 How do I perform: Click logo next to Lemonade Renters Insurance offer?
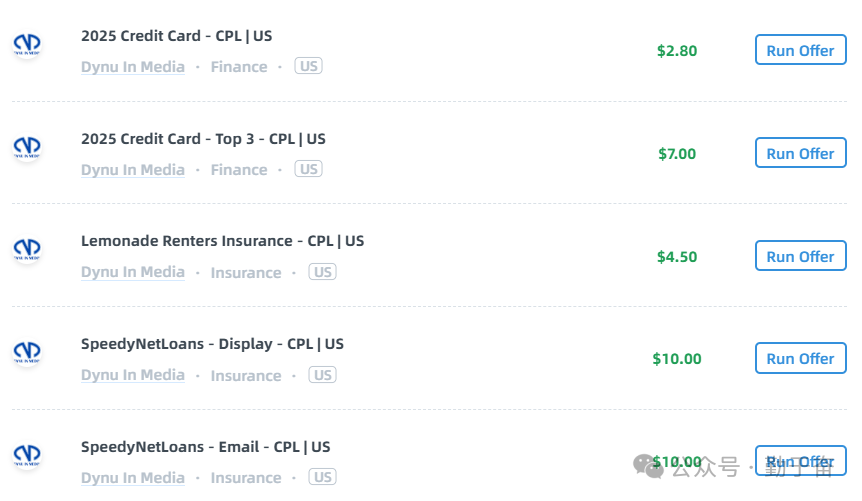tap(26, 249)
